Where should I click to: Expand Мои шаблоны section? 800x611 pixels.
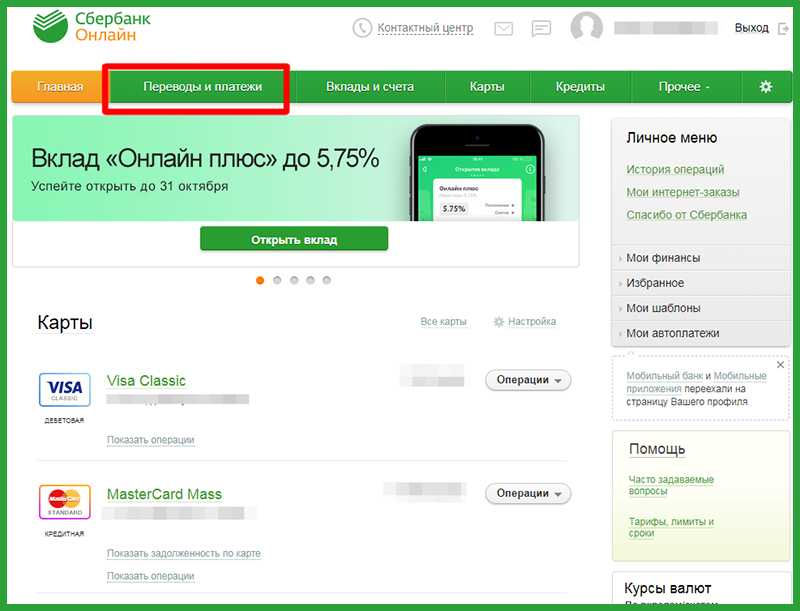pyautogui.click(x=700, y=308)
